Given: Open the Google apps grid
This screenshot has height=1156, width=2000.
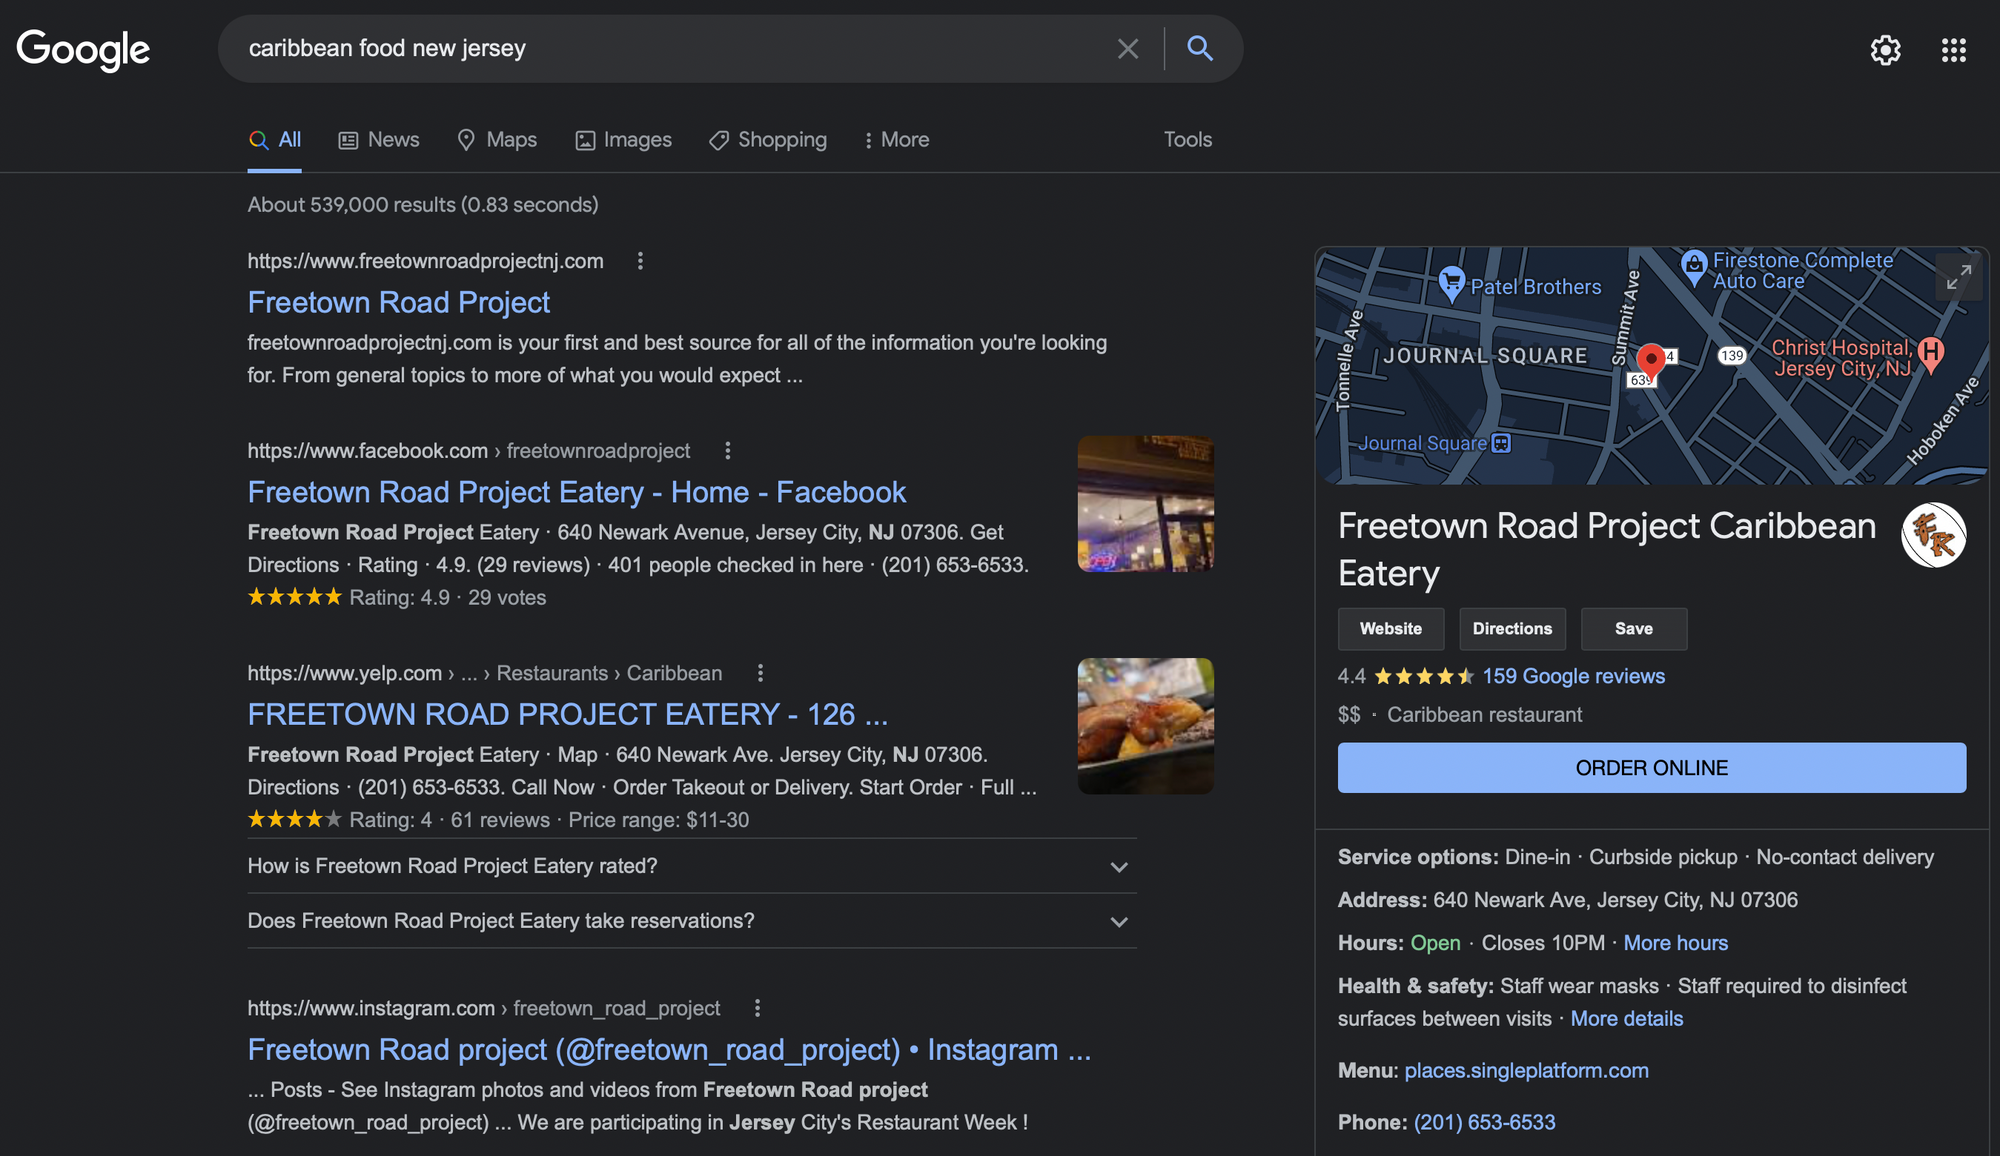Looking at the screenshot, I should (1953, 50).
